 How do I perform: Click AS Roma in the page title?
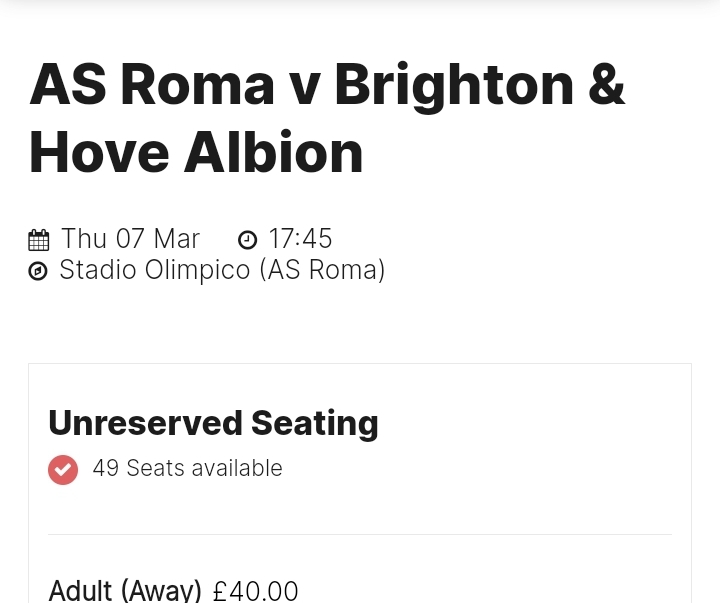152,85
